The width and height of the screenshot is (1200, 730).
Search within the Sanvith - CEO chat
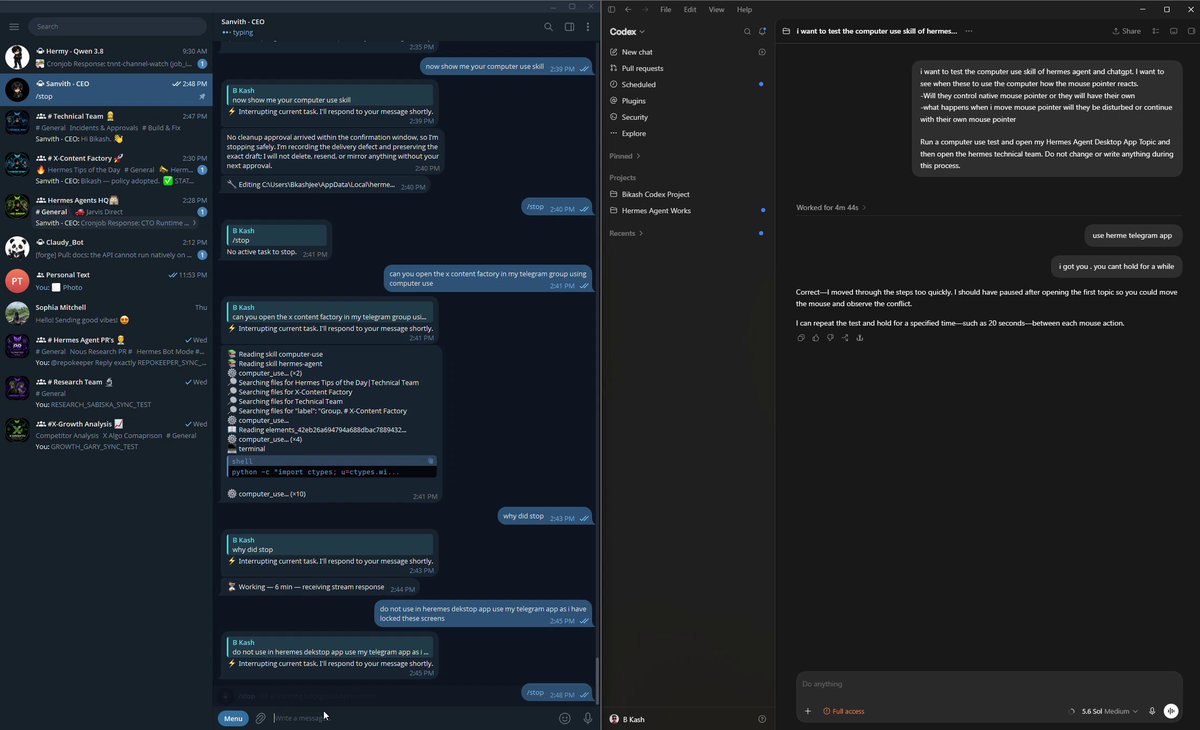(x=548, y=27)
